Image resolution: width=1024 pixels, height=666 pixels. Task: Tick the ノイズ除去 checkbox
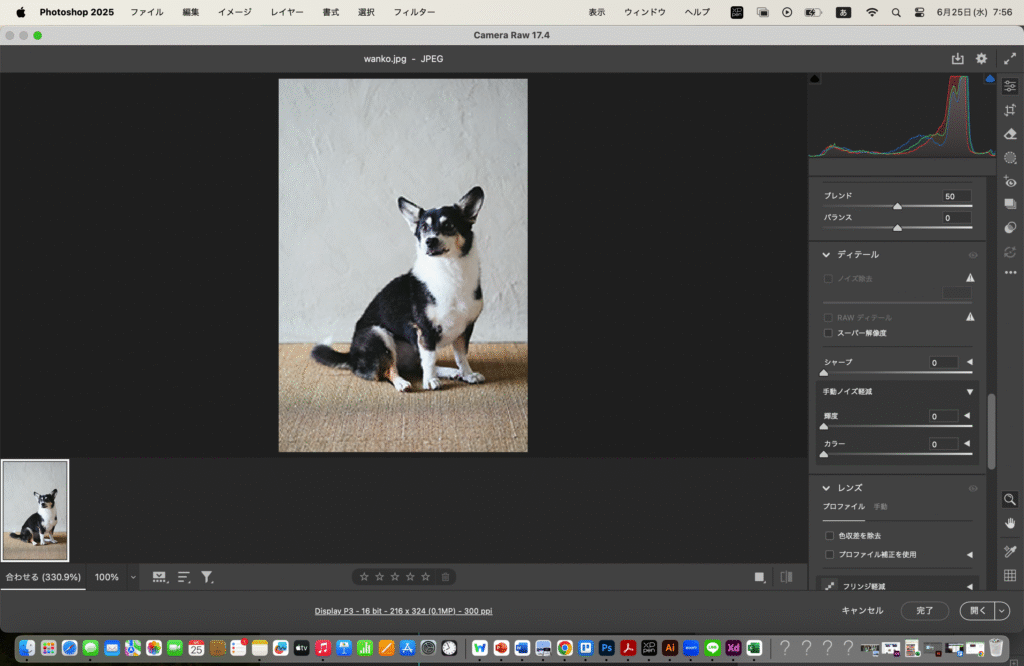(x=828, y=279)
